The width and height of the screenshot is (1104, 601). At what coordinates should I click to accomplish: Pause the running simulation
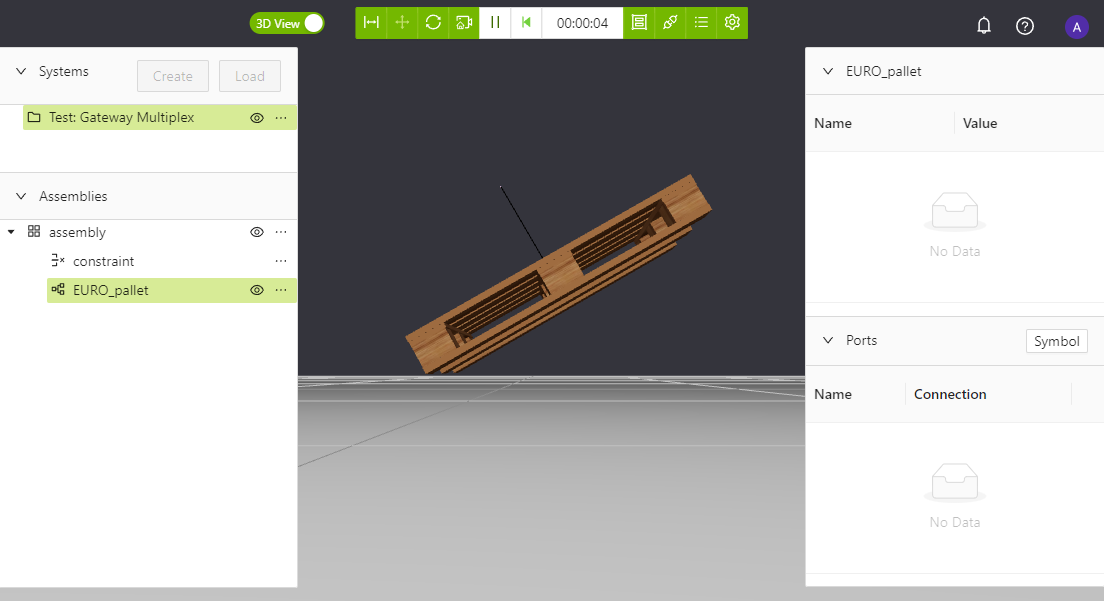pos(495,23)
